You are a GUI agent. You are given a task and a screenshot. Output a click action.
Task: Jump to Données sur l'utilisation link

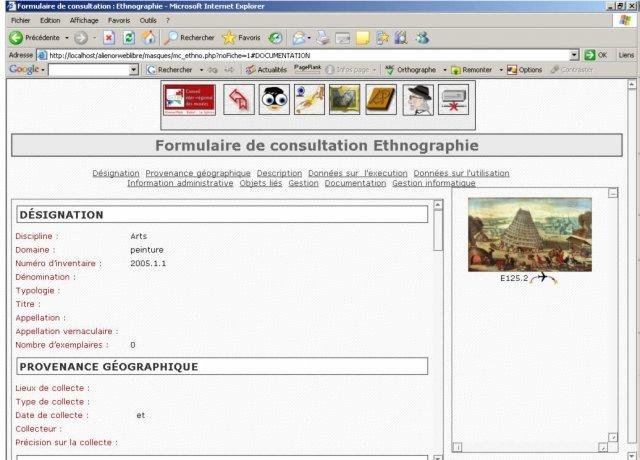461,173
